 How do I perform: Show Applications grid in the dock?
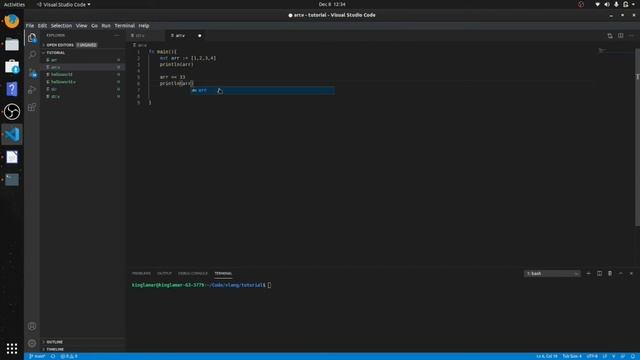12,348
